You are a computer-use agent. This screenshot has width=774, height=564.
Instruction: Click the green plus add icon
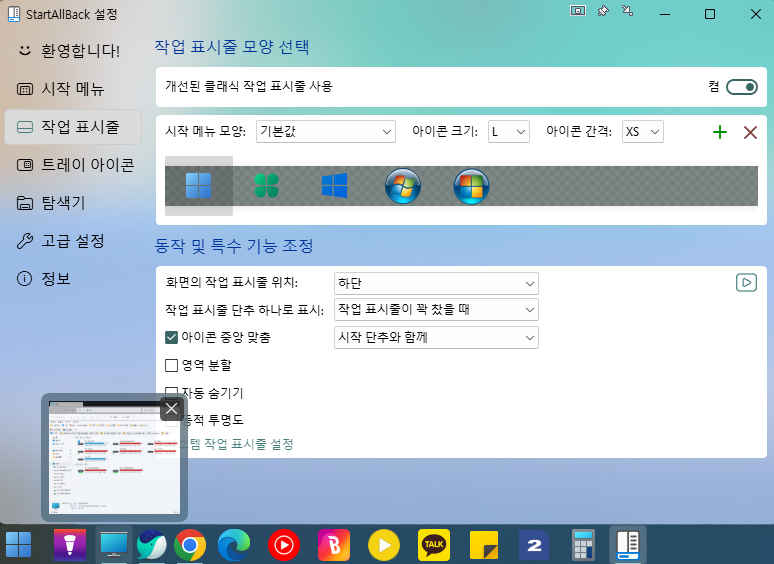(x=719, y=132)
